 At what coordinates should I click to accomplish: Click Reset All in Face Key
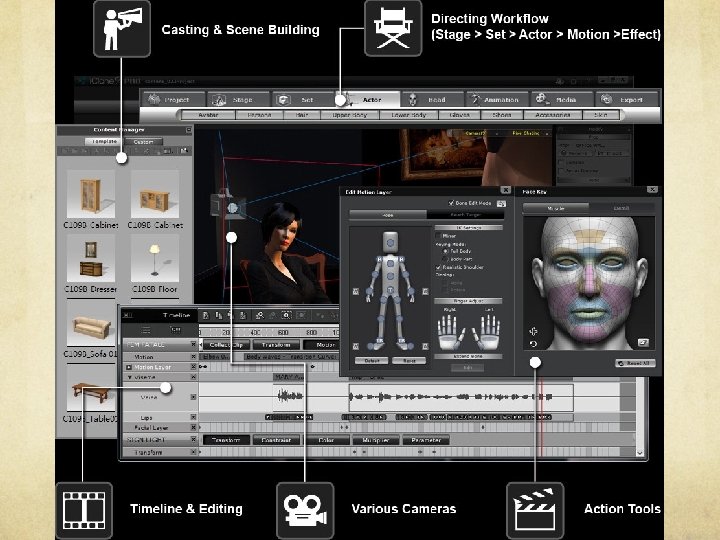click(635, 363)
